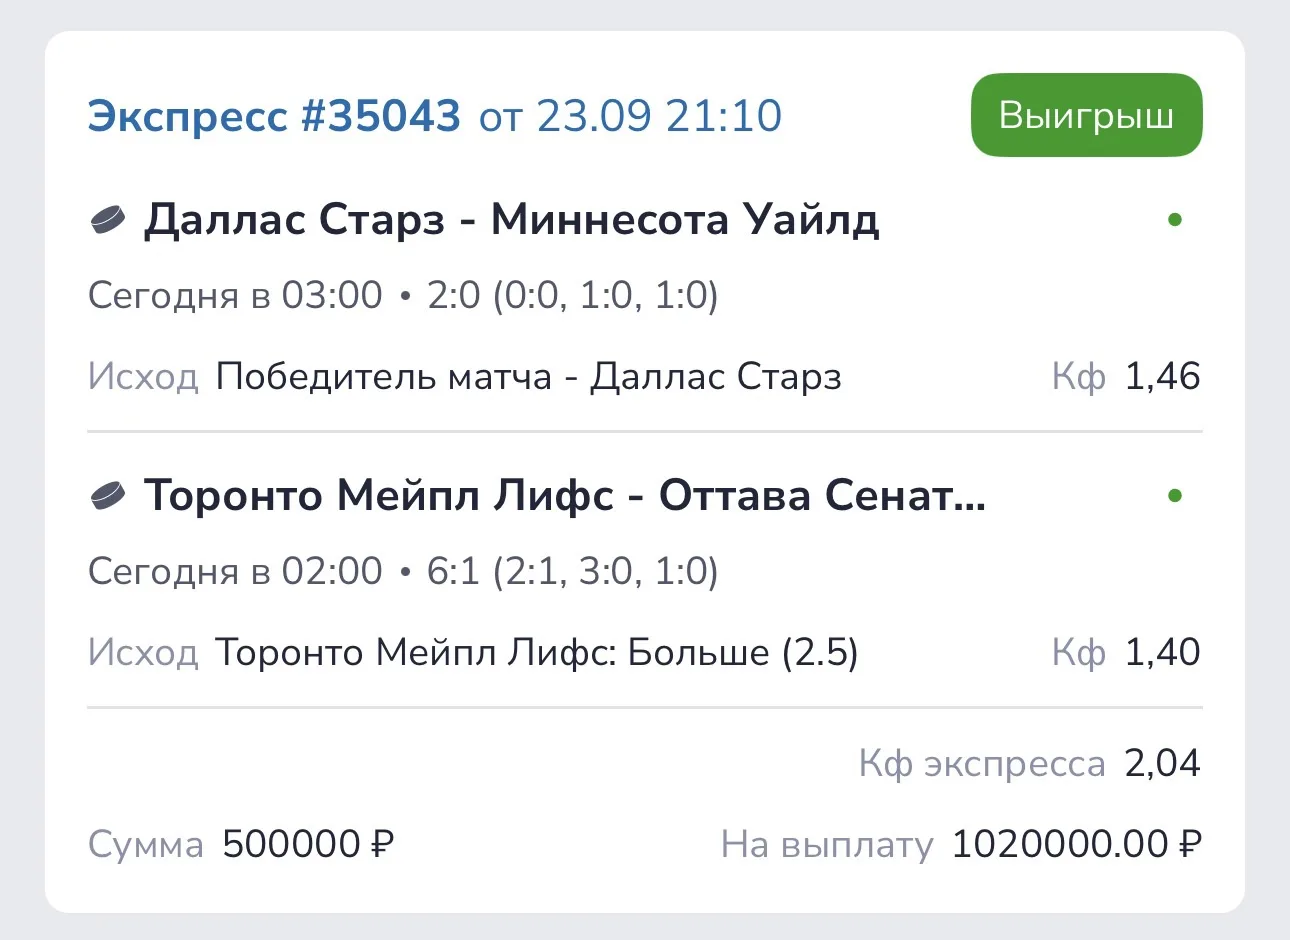Viewport: 1290px width, 940px height.
Task: Click the date от 23.09 21:10
Action: (631, 116)
